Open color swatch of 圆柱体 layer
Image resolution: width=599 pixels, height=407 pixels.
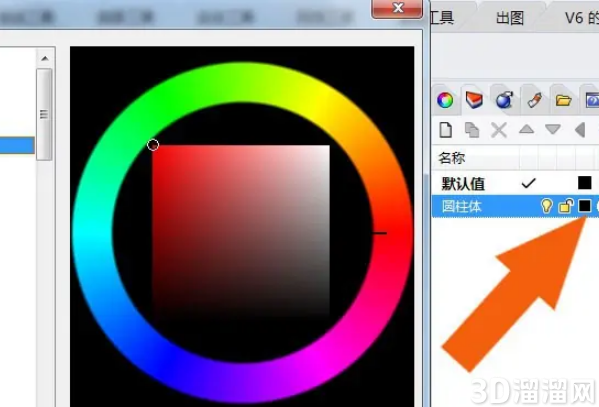pyautogui.click(x=584, y=206)
